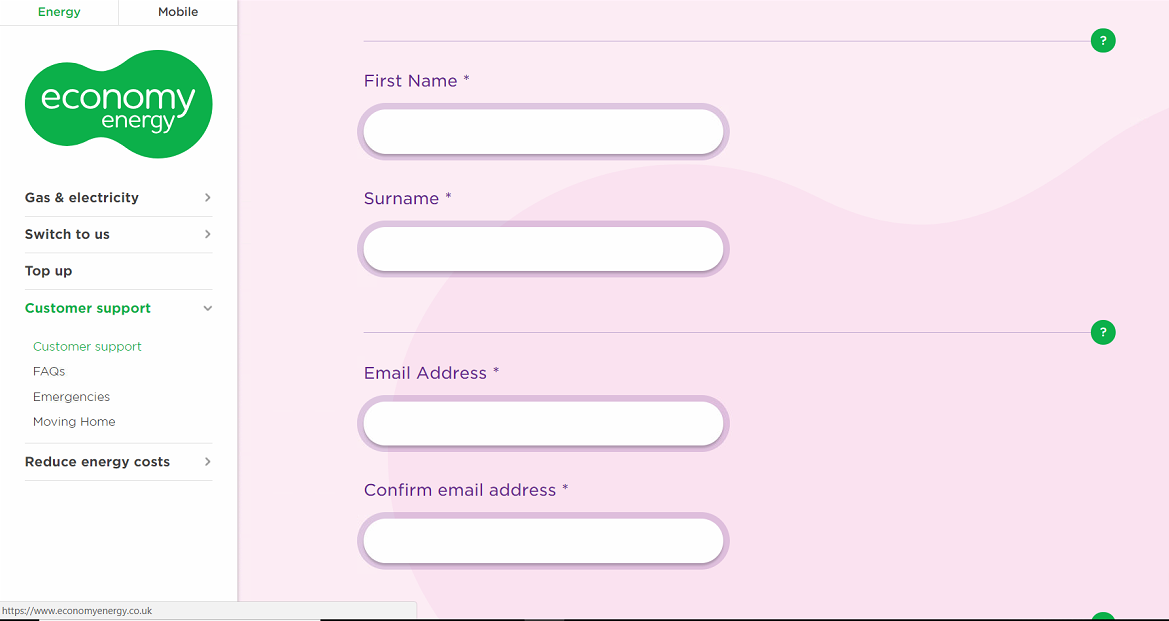This screenshot has width=1169, height=621.
Task: Click the Economy Energy logo
Action: (118, 104)
